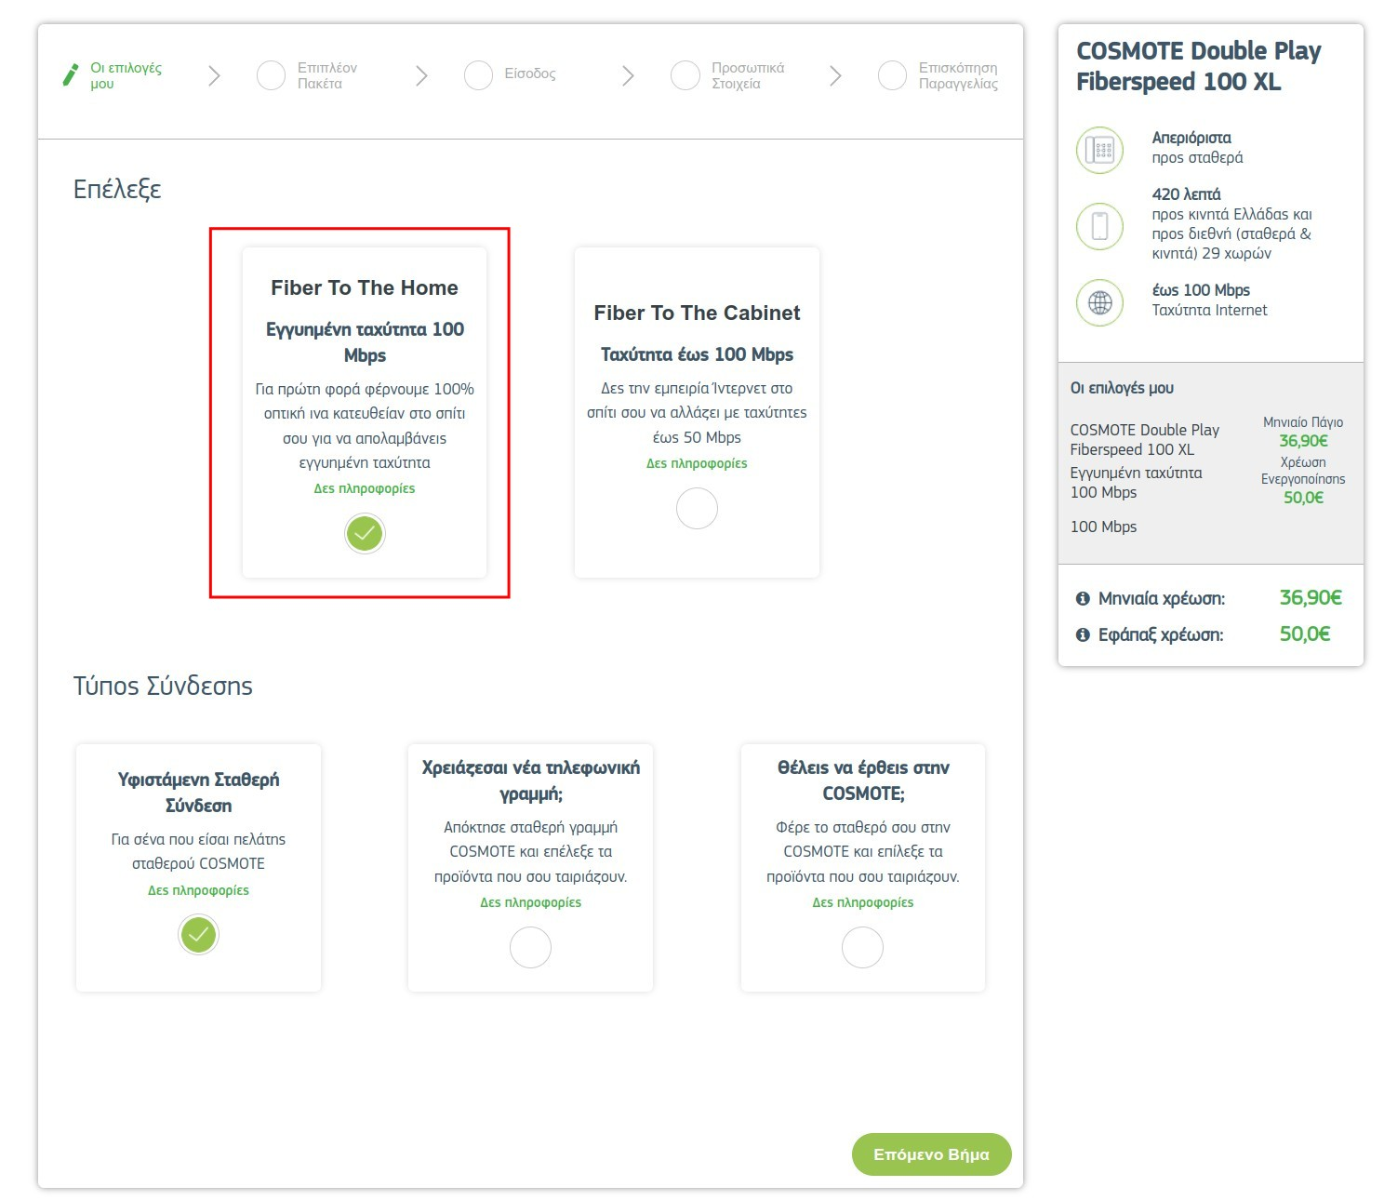Click the globe icon next to έως 100 Mbps

click(x=1100, y=302)
